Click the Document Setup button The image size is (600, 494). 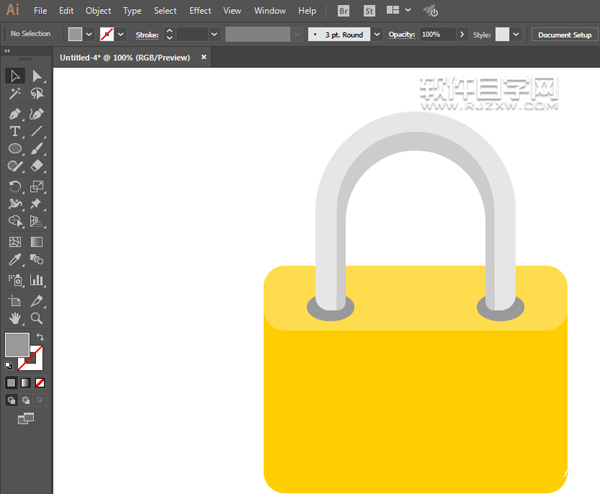pos(565,35)
